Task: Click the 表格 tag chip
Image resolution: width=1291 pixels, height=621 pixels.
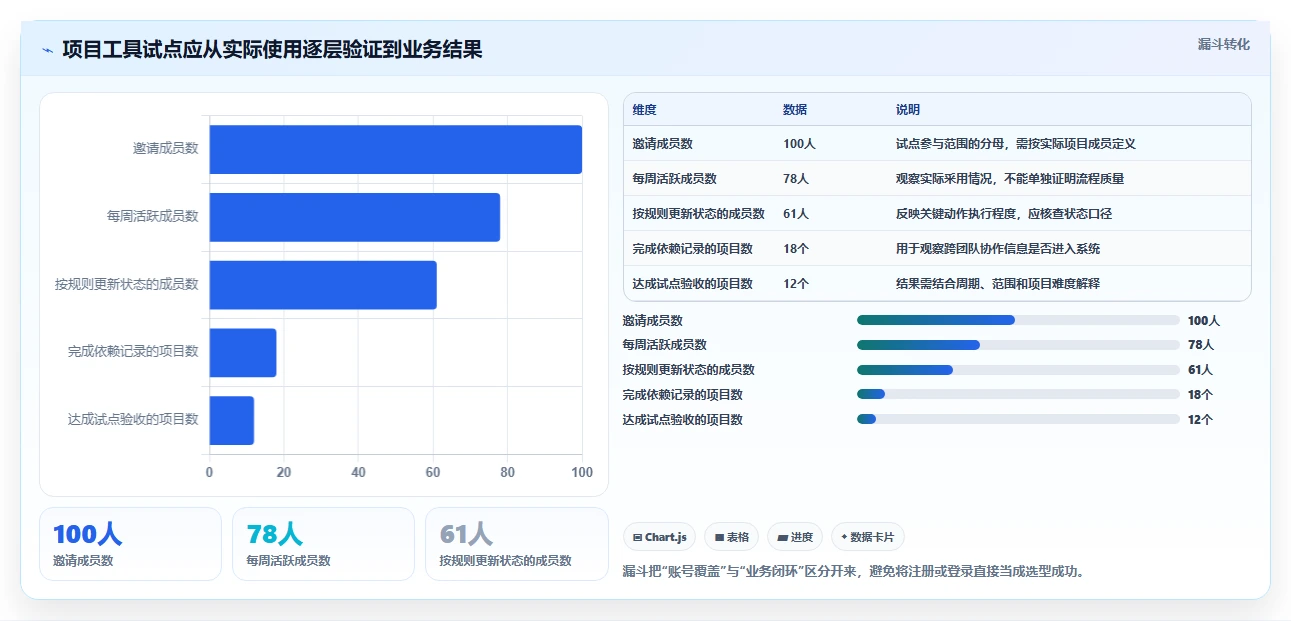Action: pos(731,537)
